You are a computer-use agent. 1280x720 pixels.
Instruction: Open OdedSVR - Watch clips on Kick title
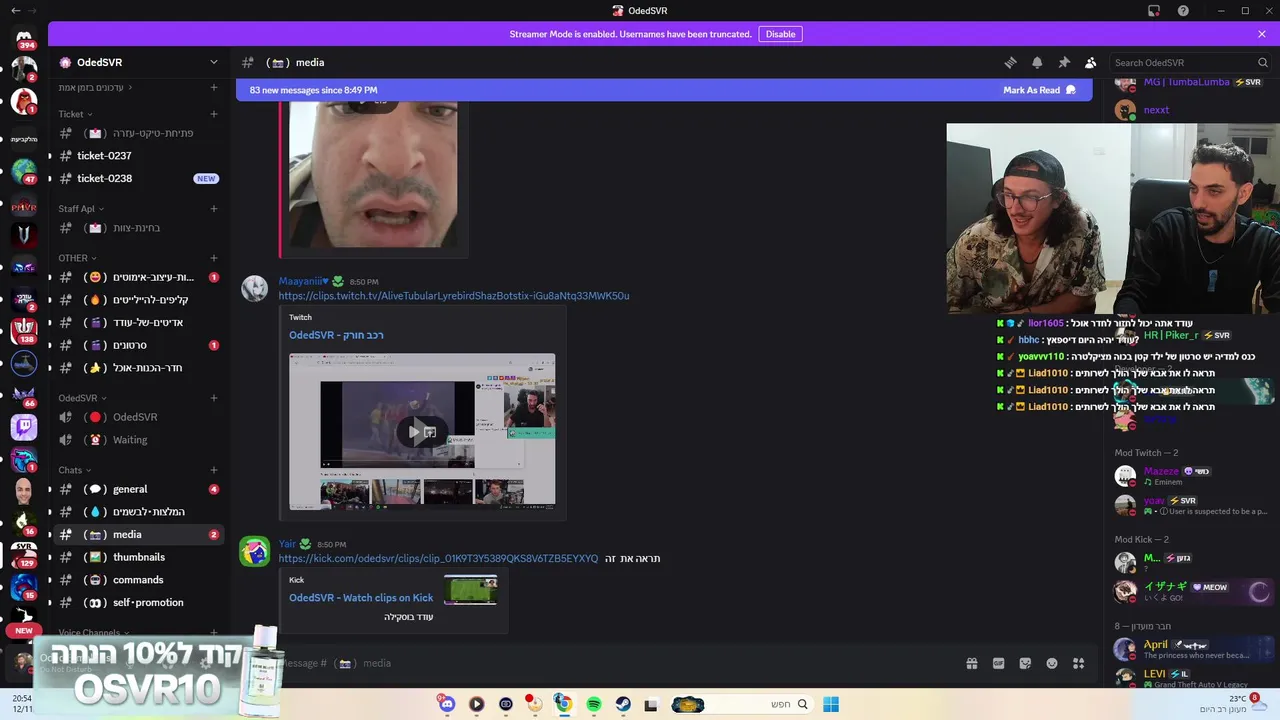coord(361,598)
